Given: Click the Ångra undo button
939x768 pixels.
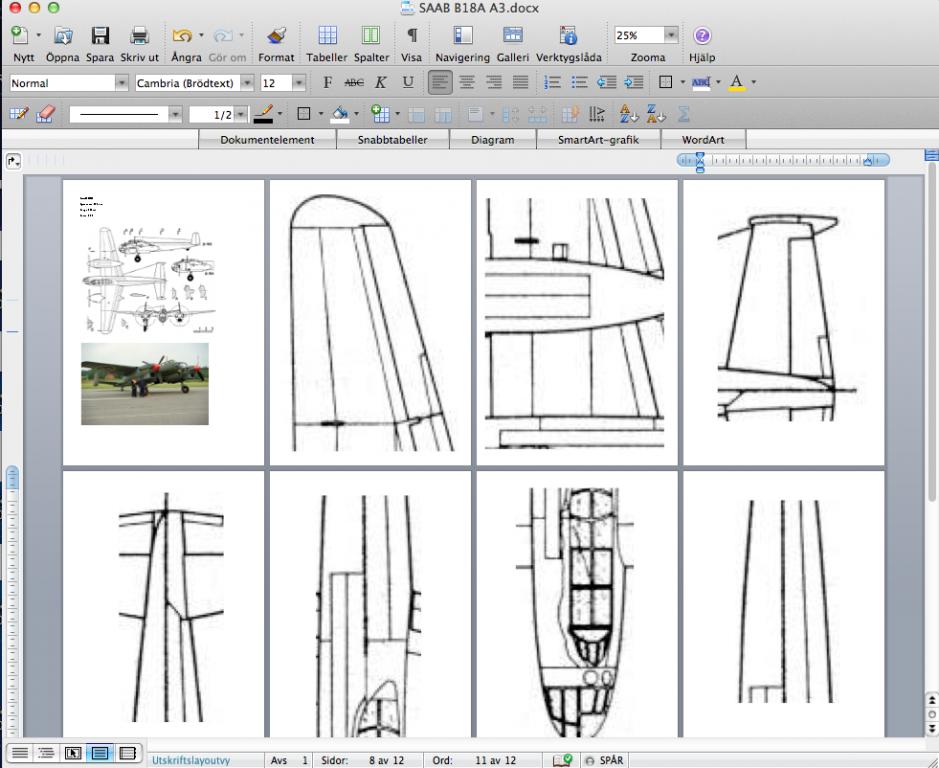Looking at the screenshot, I should [182, 37].
